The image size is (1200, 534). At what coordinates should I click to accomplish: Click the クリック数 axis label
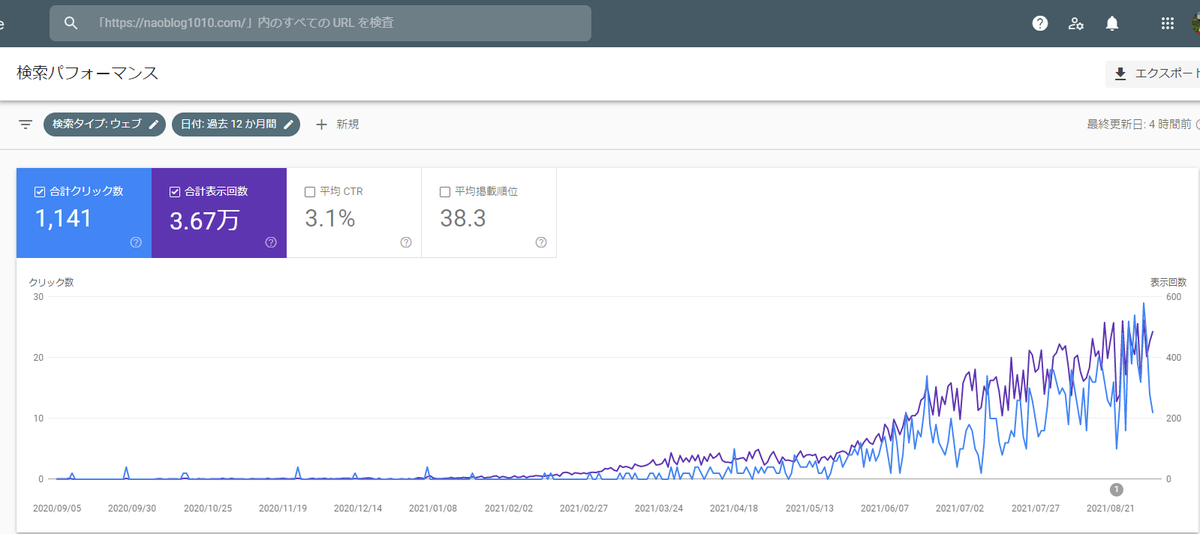point(51,282)
